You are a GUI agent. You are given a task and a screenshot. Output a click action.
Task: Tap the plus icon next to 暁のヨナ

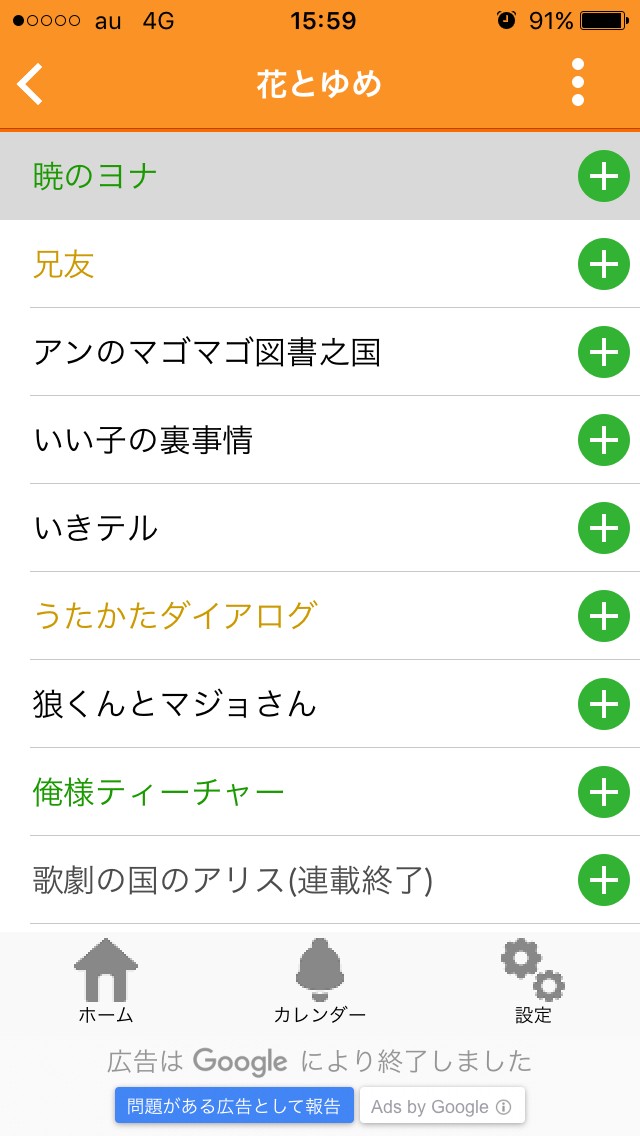pyautogui.click(x=604, y=177)
